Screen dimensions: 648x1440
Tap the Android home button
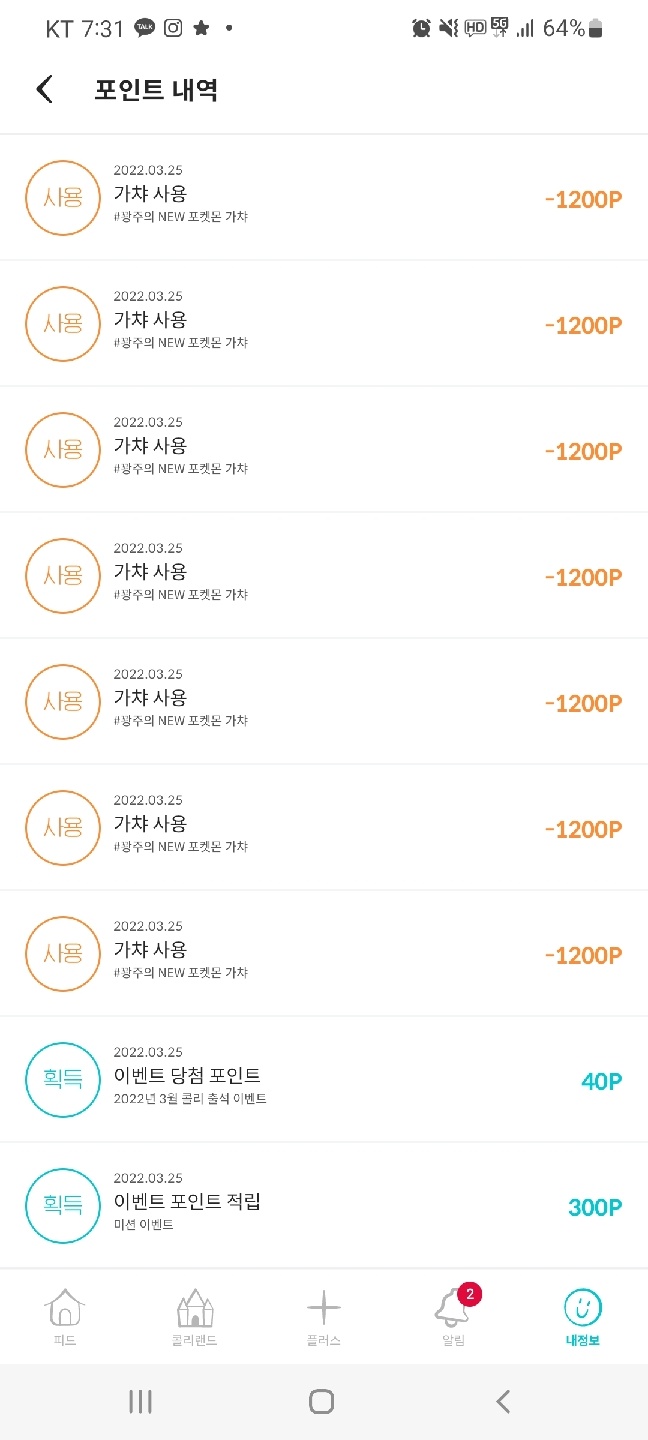tap(321, 1401)
